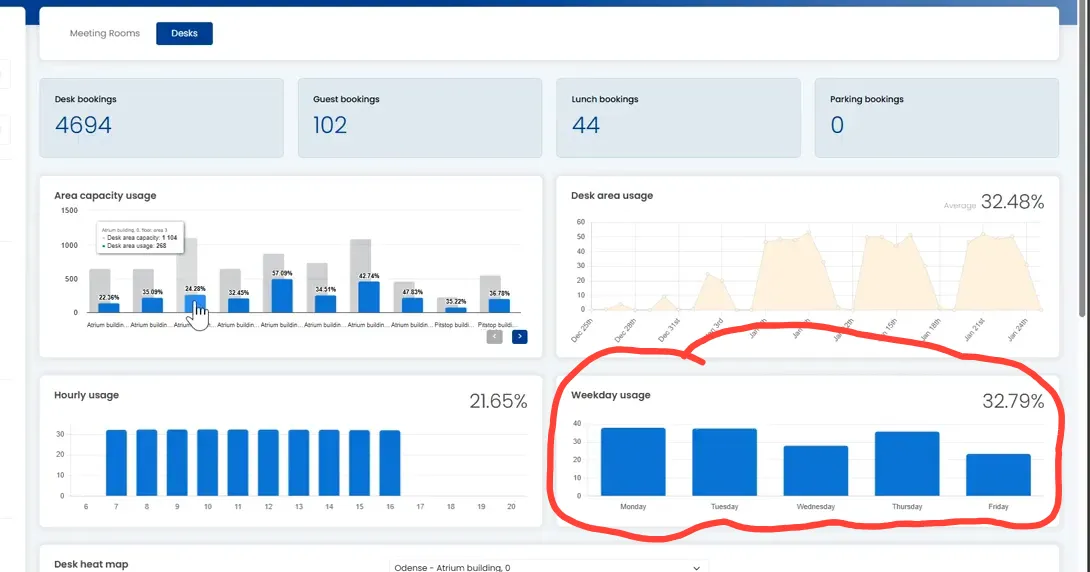
Task: Click the Desk heat map heading
Action: [91, 564]
